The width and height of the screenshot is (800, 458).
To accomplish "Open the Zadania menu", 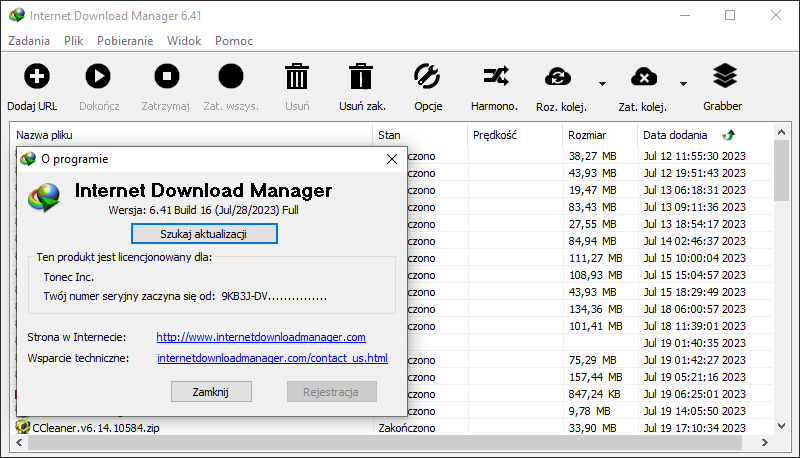I will point(29,41).
